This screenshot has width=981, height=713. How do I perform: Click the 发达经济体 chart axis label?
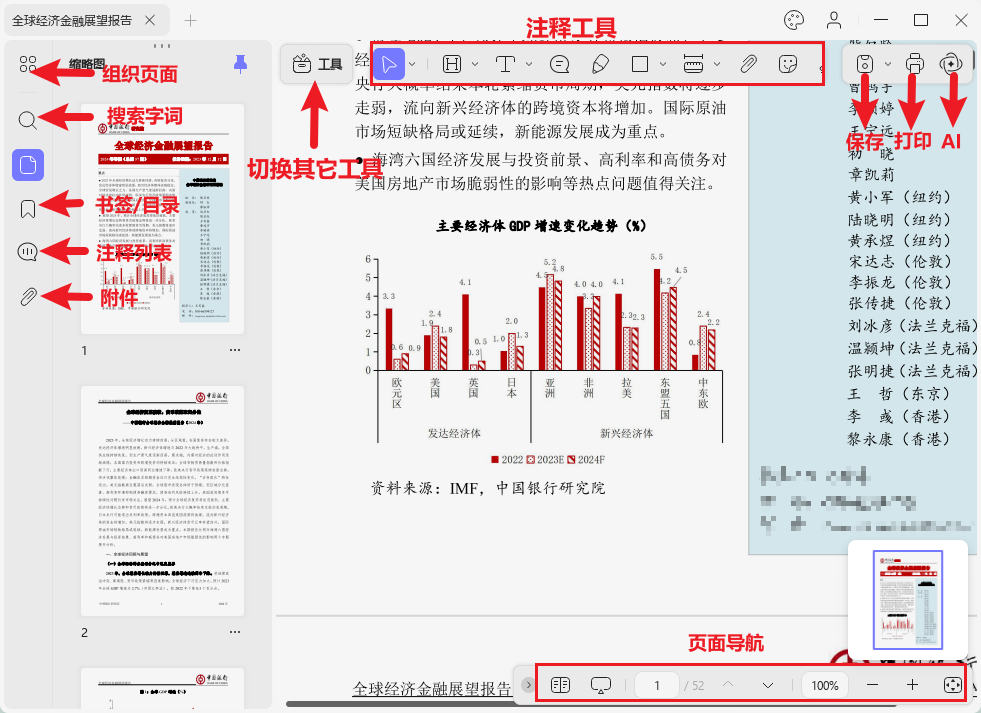click(454, 433)
